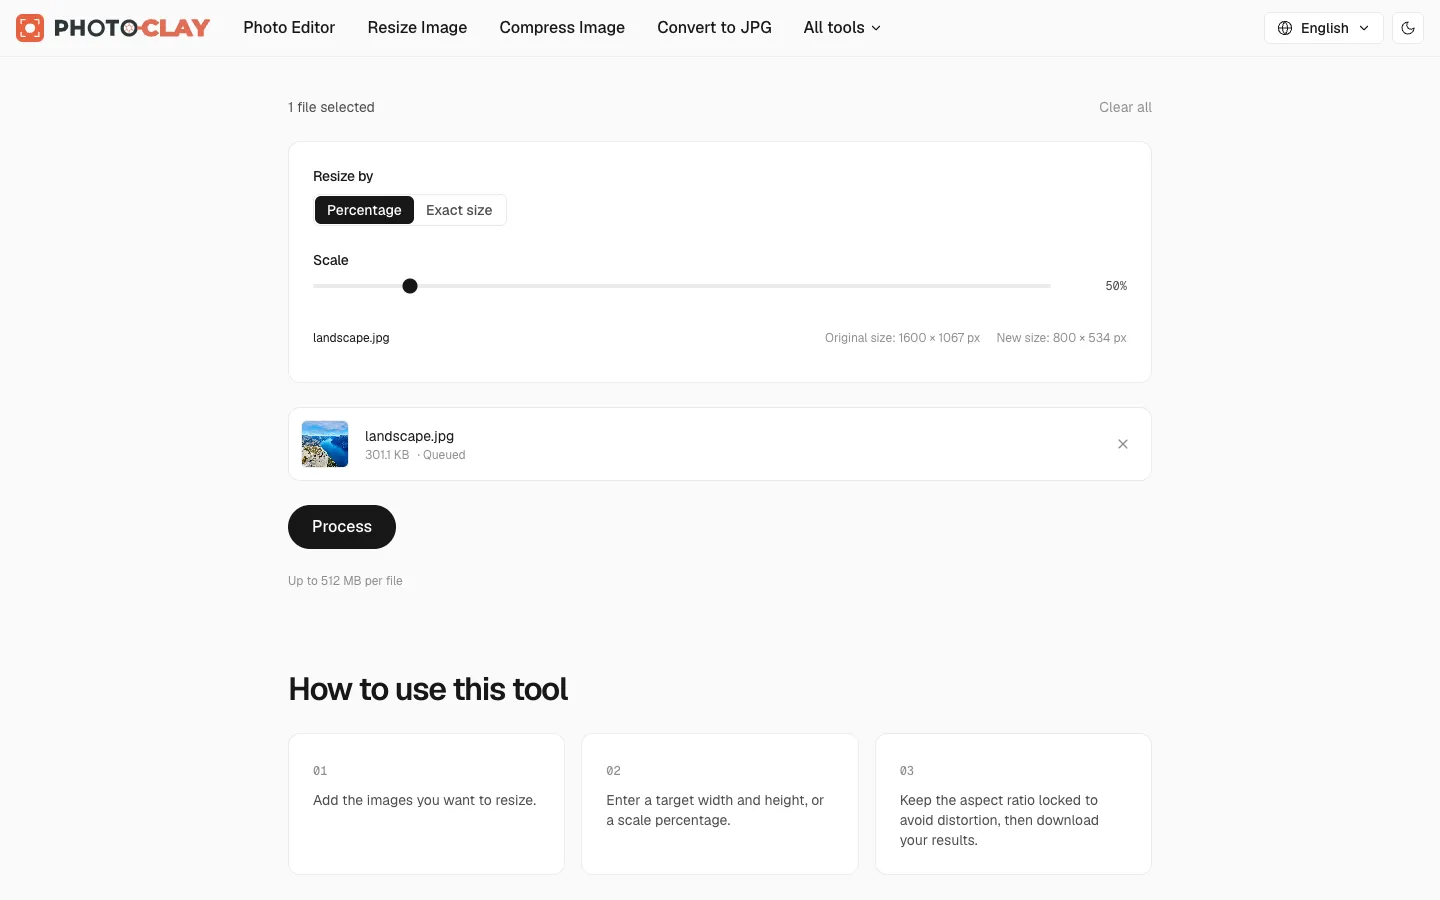
Task: Remove landscape.jpg with the X icon
Action: [1123, 444]
